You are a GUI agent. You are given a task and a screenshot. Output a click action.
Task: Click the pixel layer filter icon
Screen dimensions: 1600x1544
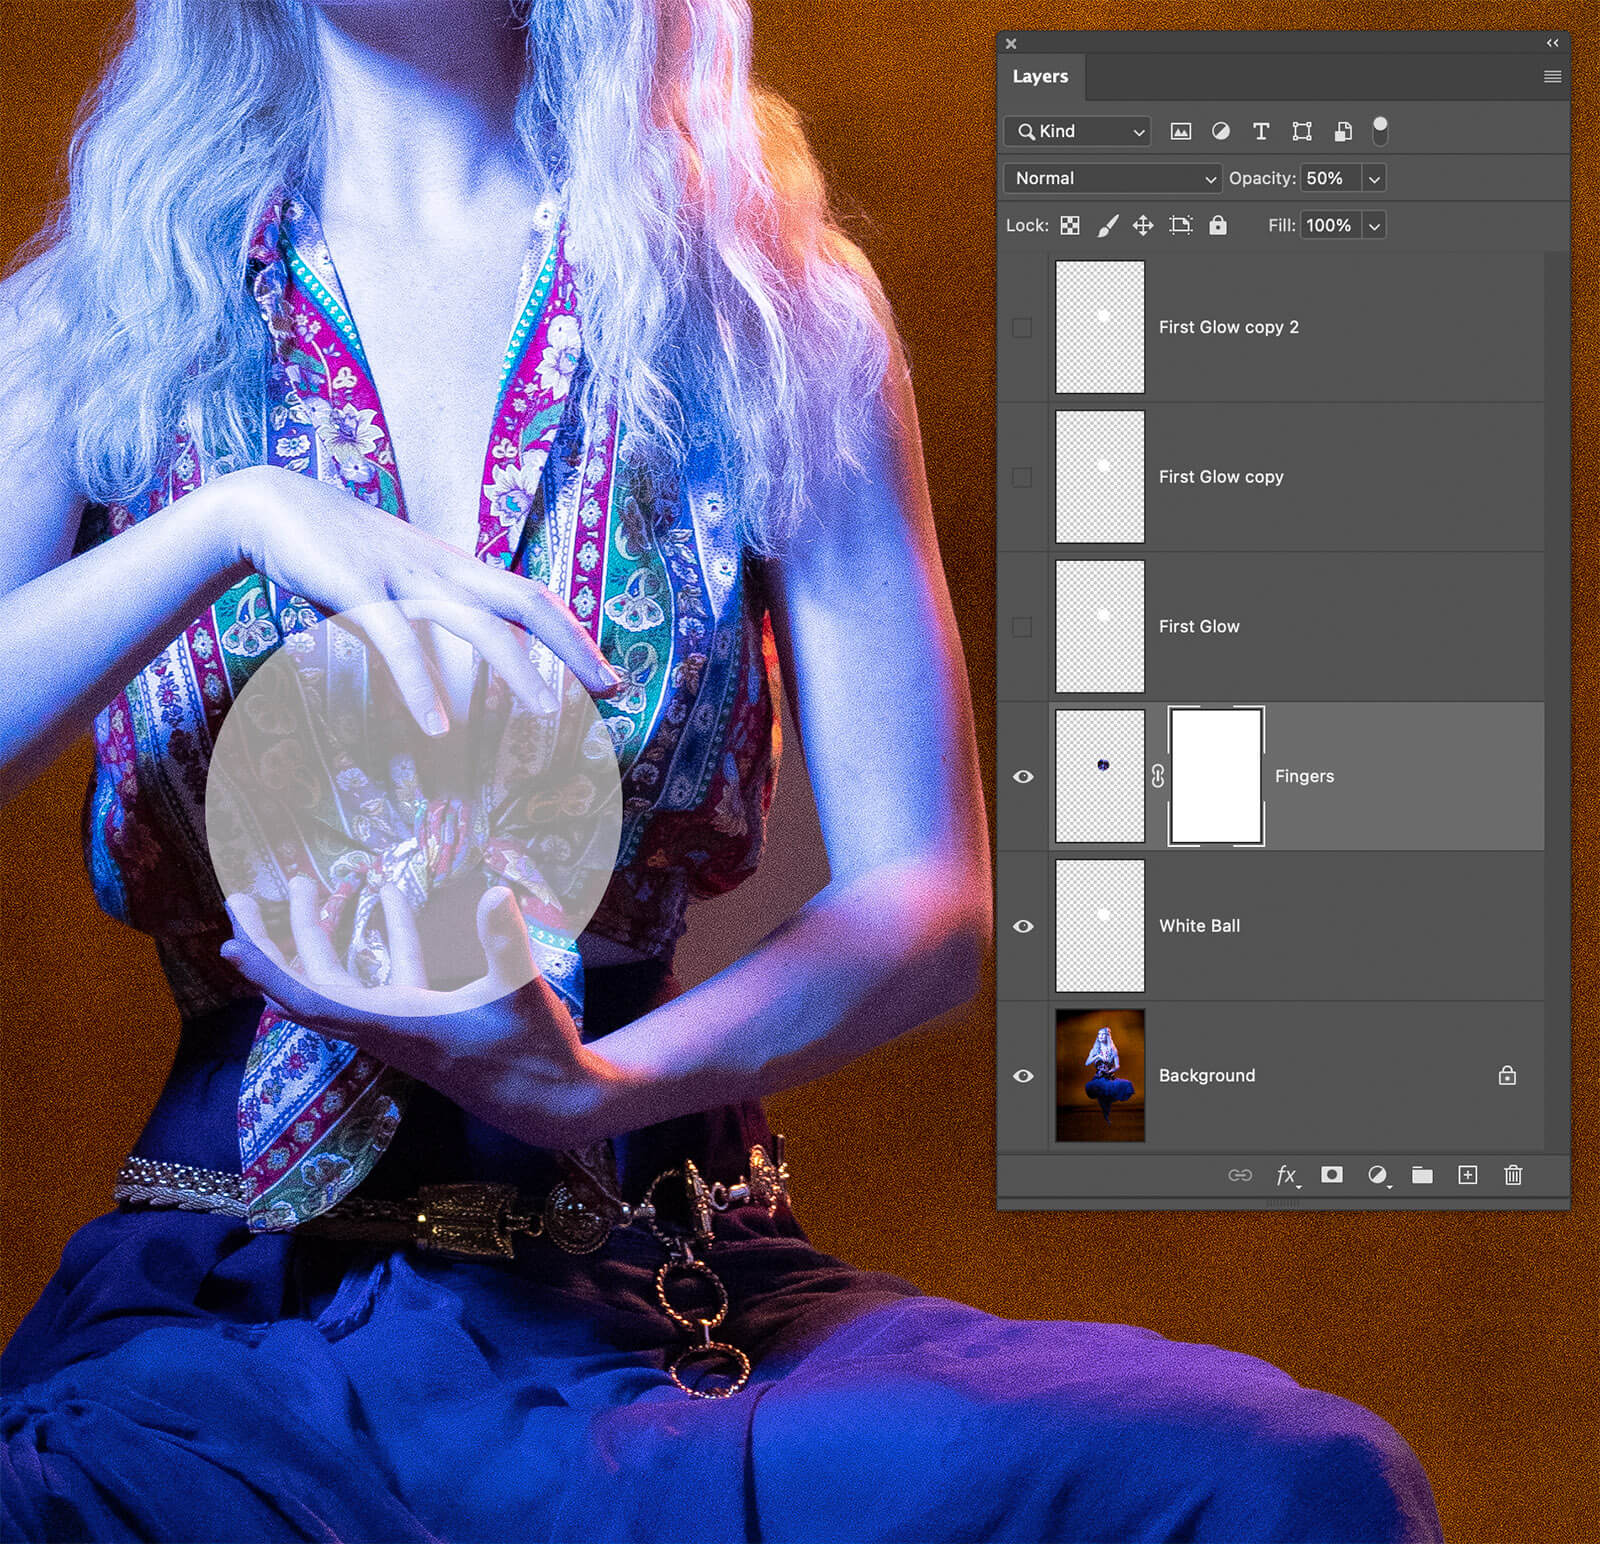[x=1181, y=131]
